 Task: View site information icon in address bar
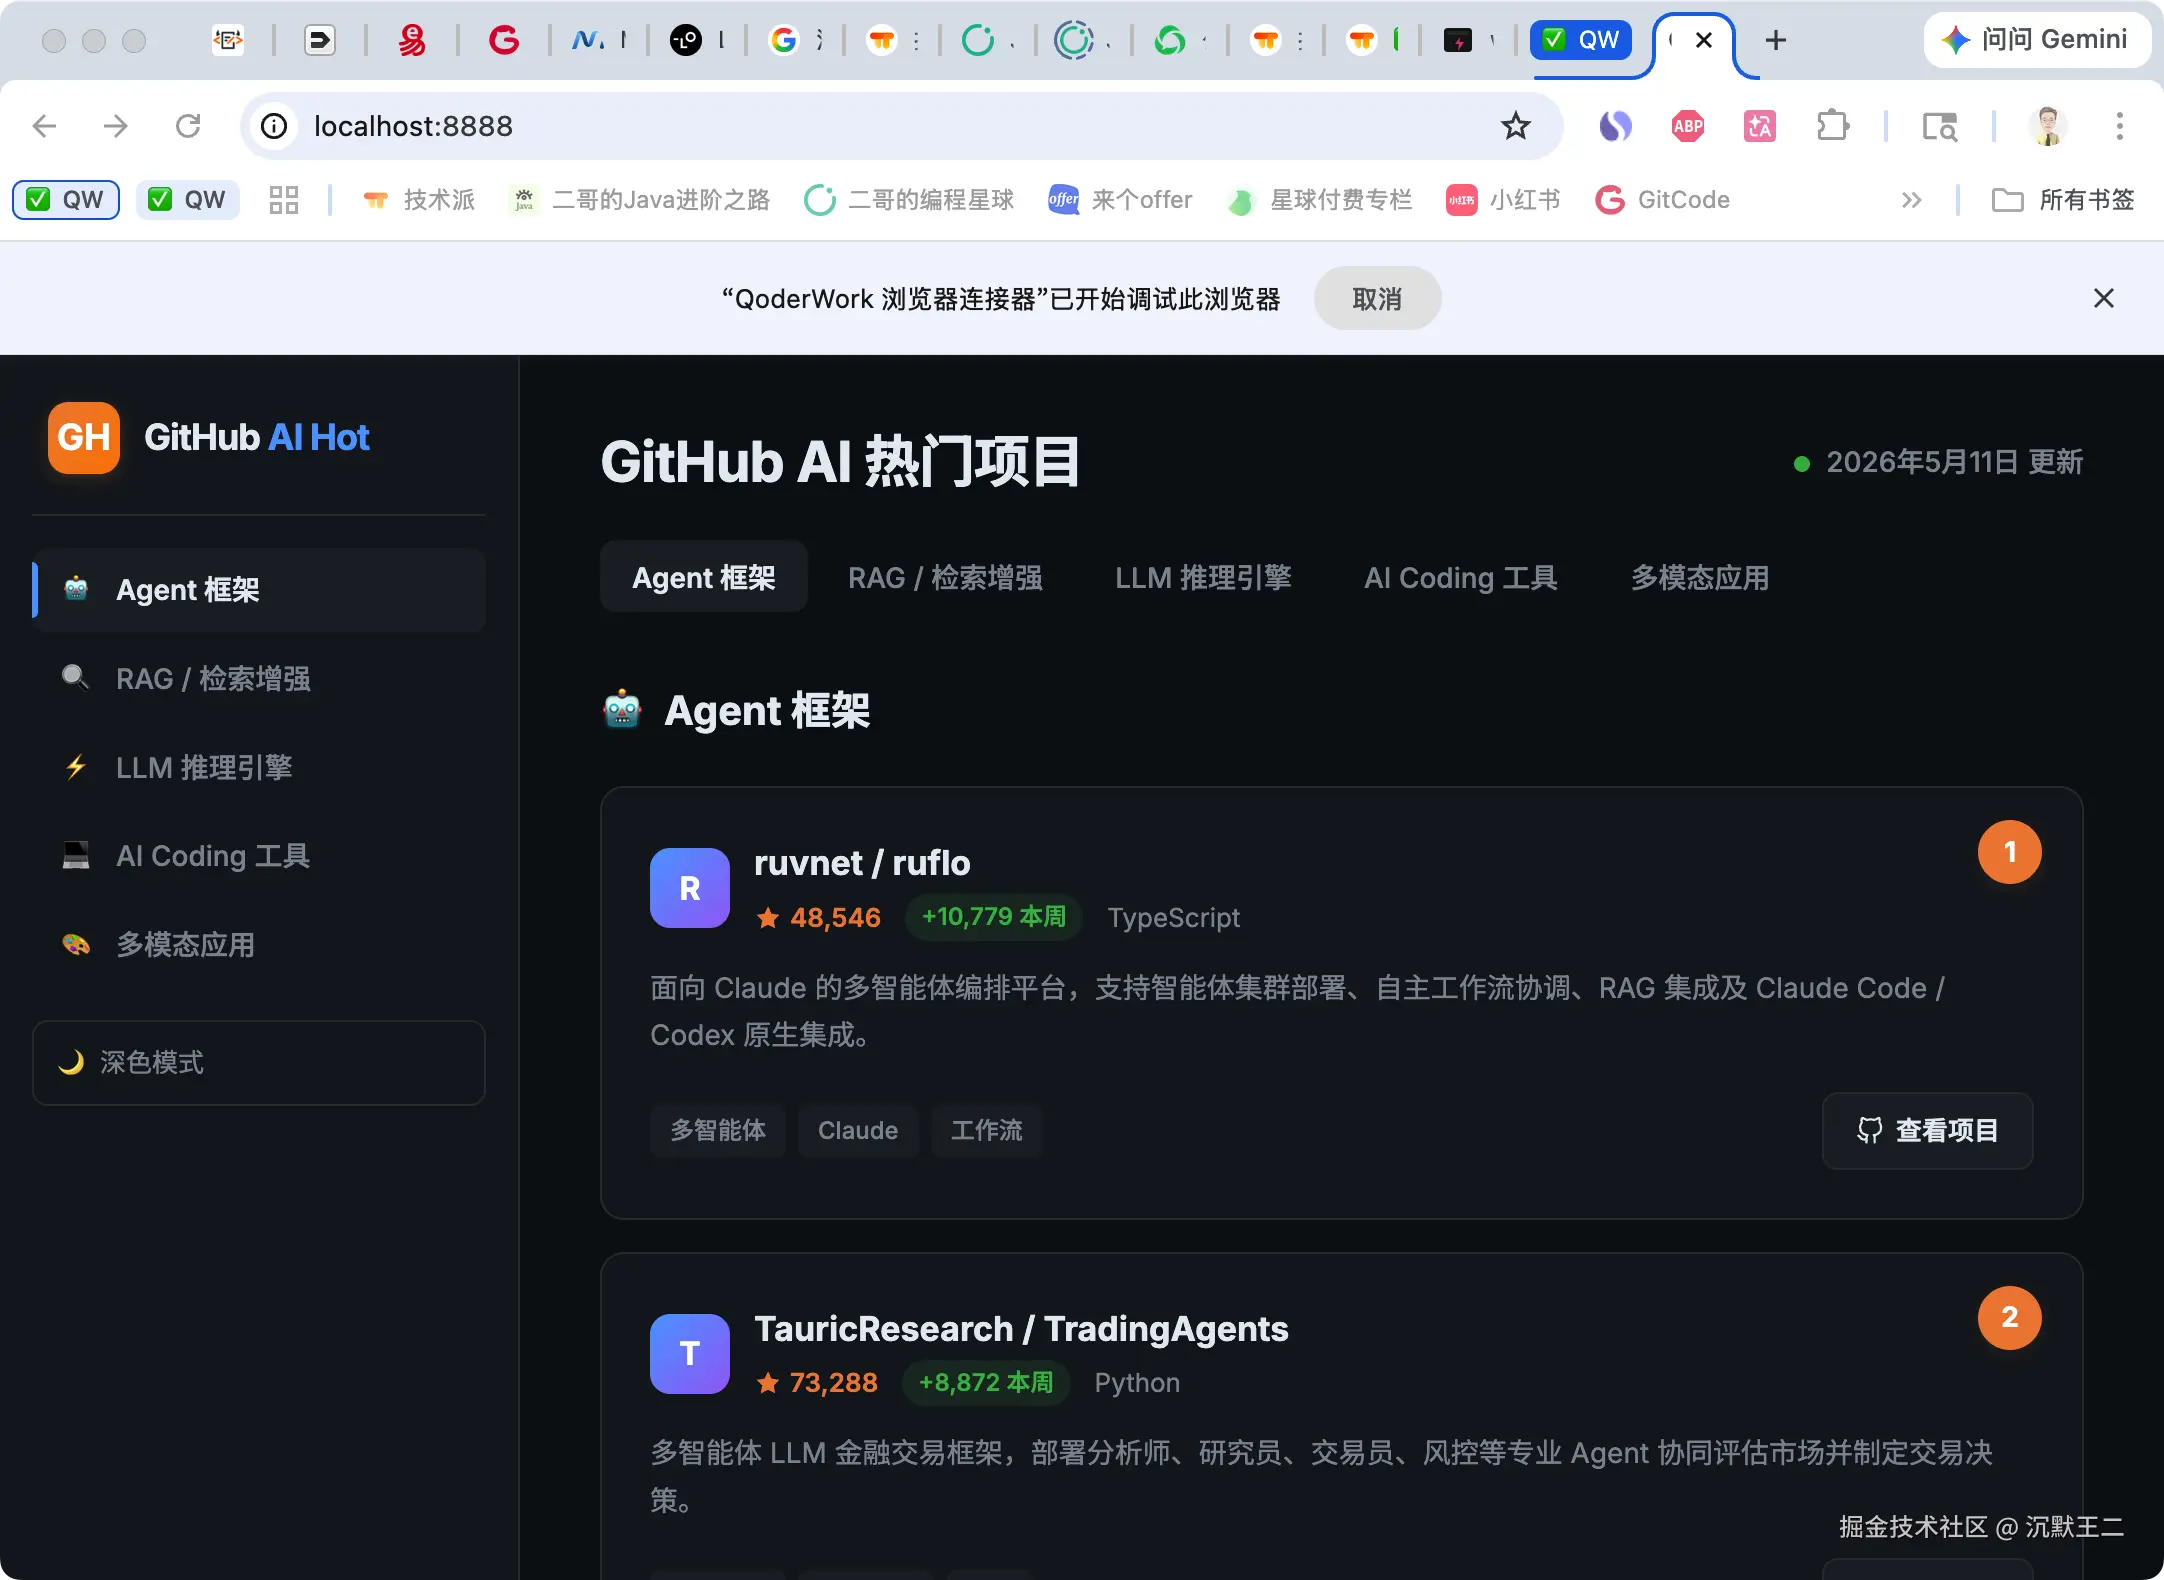[274, 126]
